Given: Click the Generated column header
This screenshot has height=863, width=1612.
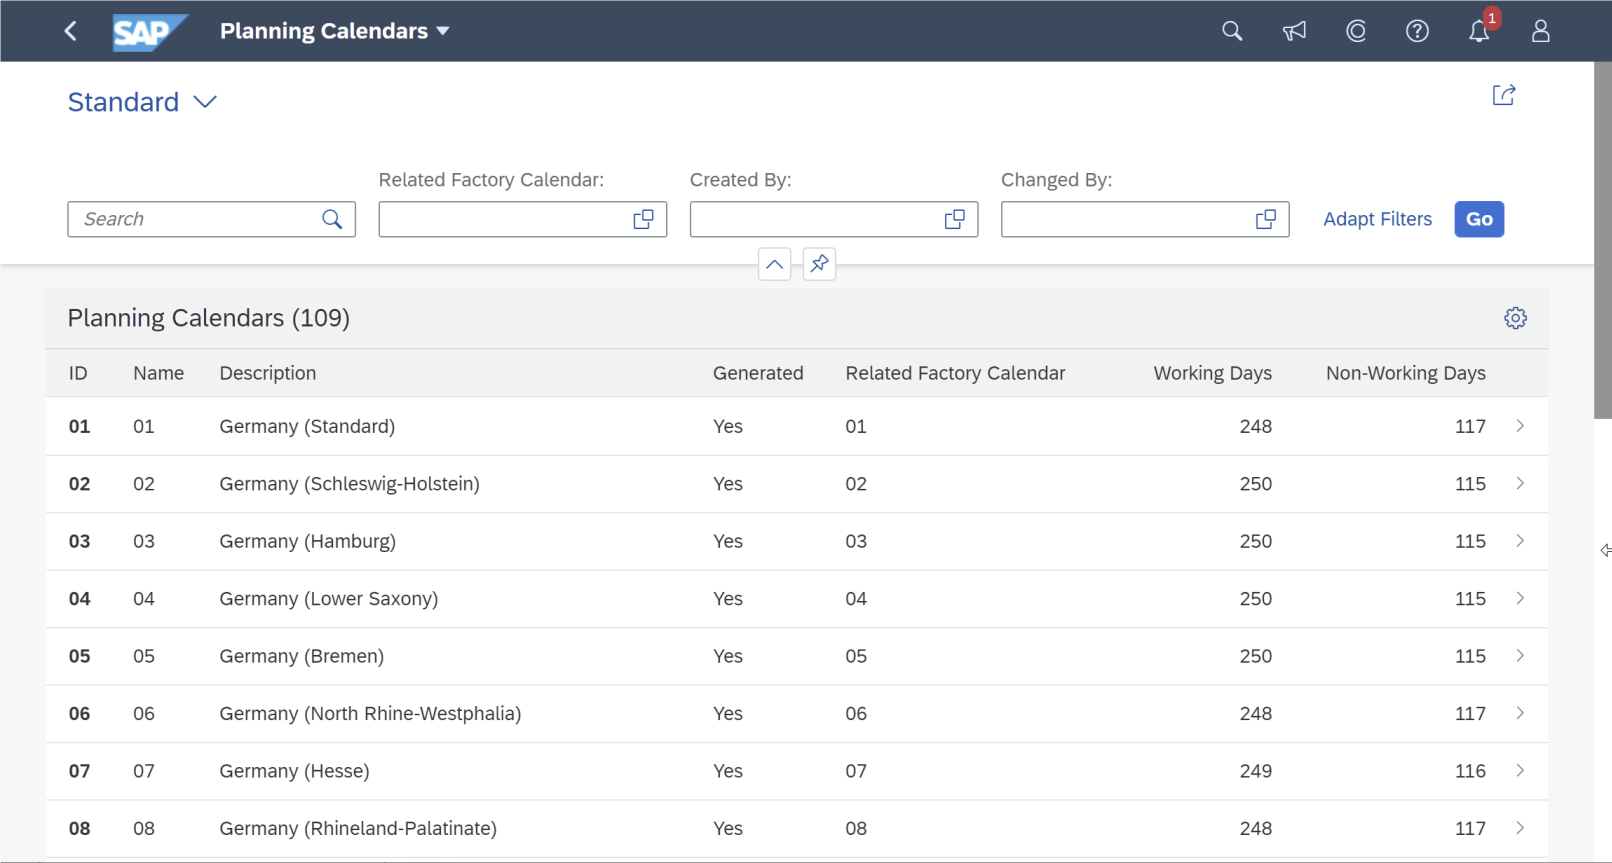Looking at the screenshot, I should 757,373.
